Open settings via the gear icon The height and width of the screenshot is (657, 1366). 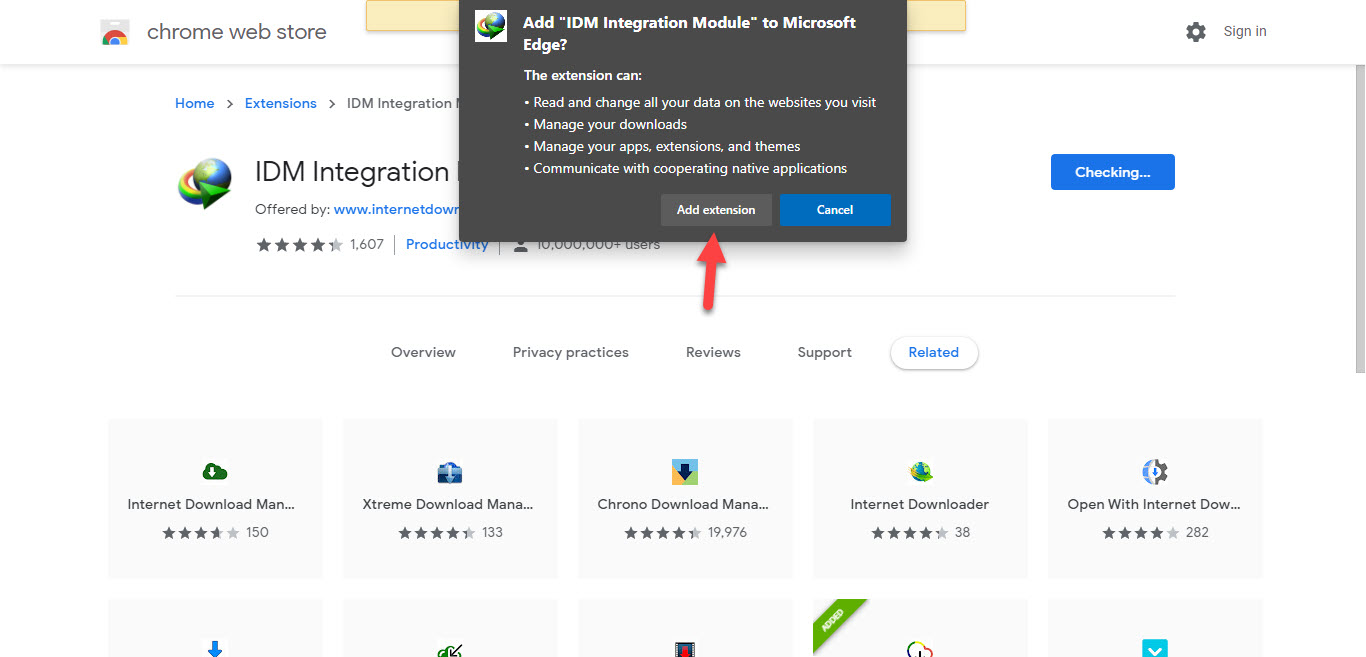click(1196, 32)
